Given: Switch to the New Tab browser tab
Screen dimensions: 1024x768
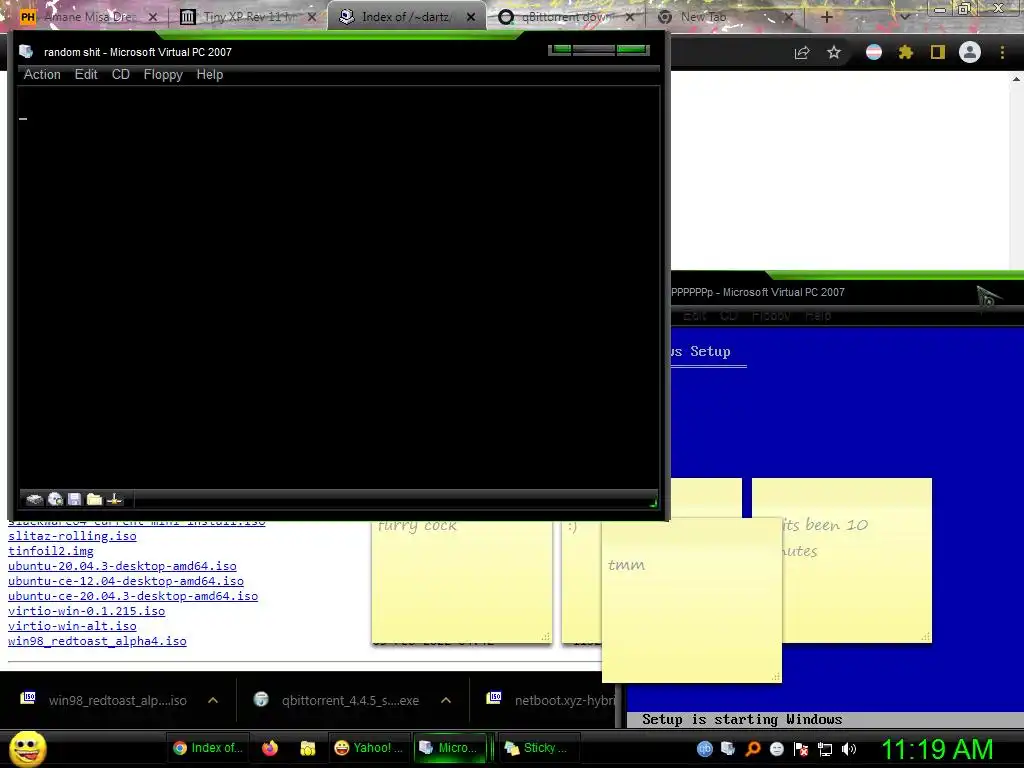Looking at the screenshot, I should click(724, 17).
